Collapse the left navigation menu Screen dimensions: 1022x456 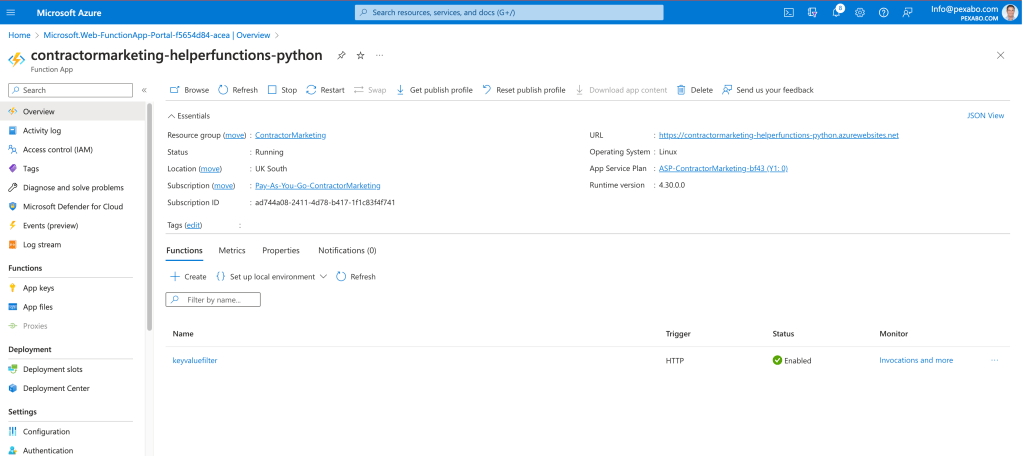(x=144, y=90)
